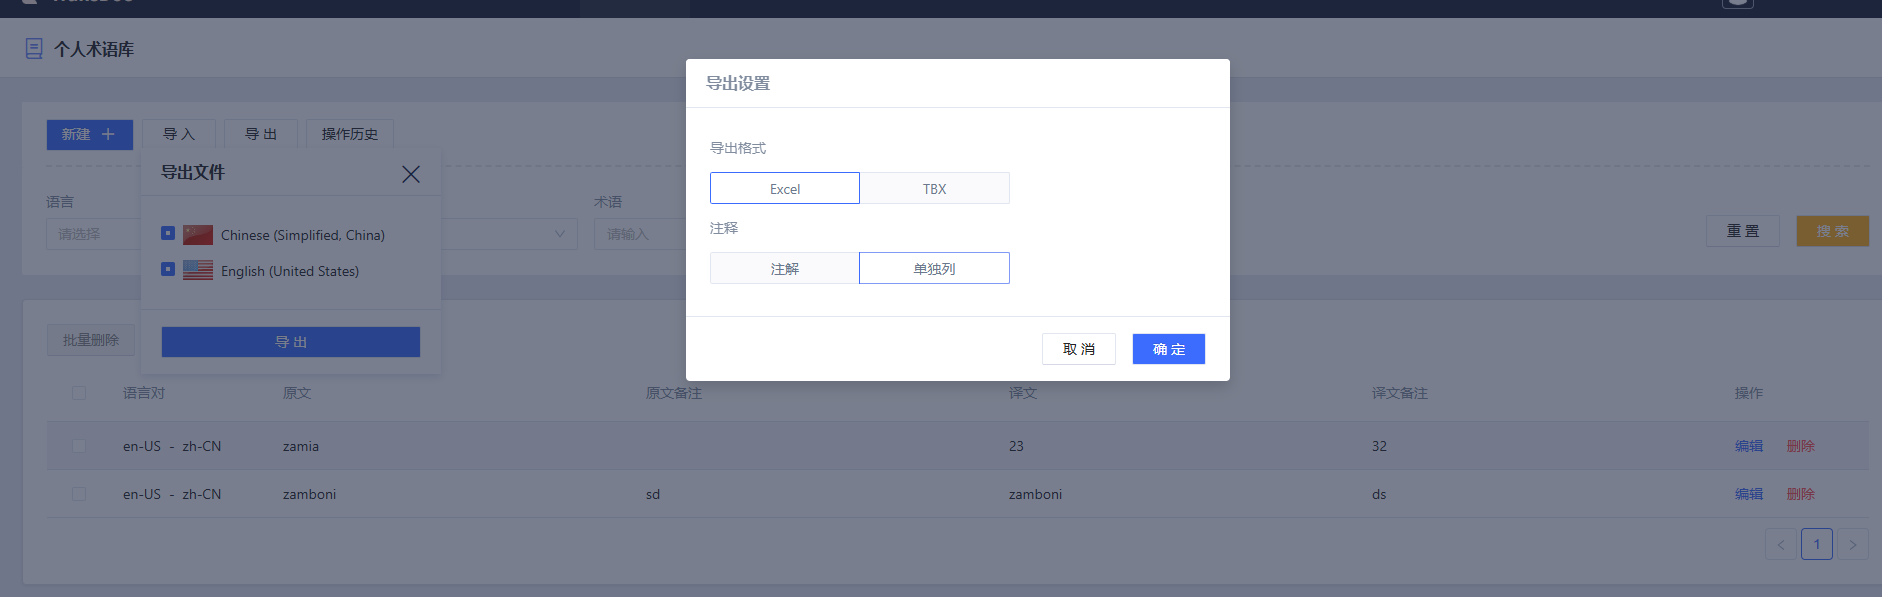1882x597 pixels.
Task: Open the 导入 import button
Action: pyautogui.click(x=179, y=134)
